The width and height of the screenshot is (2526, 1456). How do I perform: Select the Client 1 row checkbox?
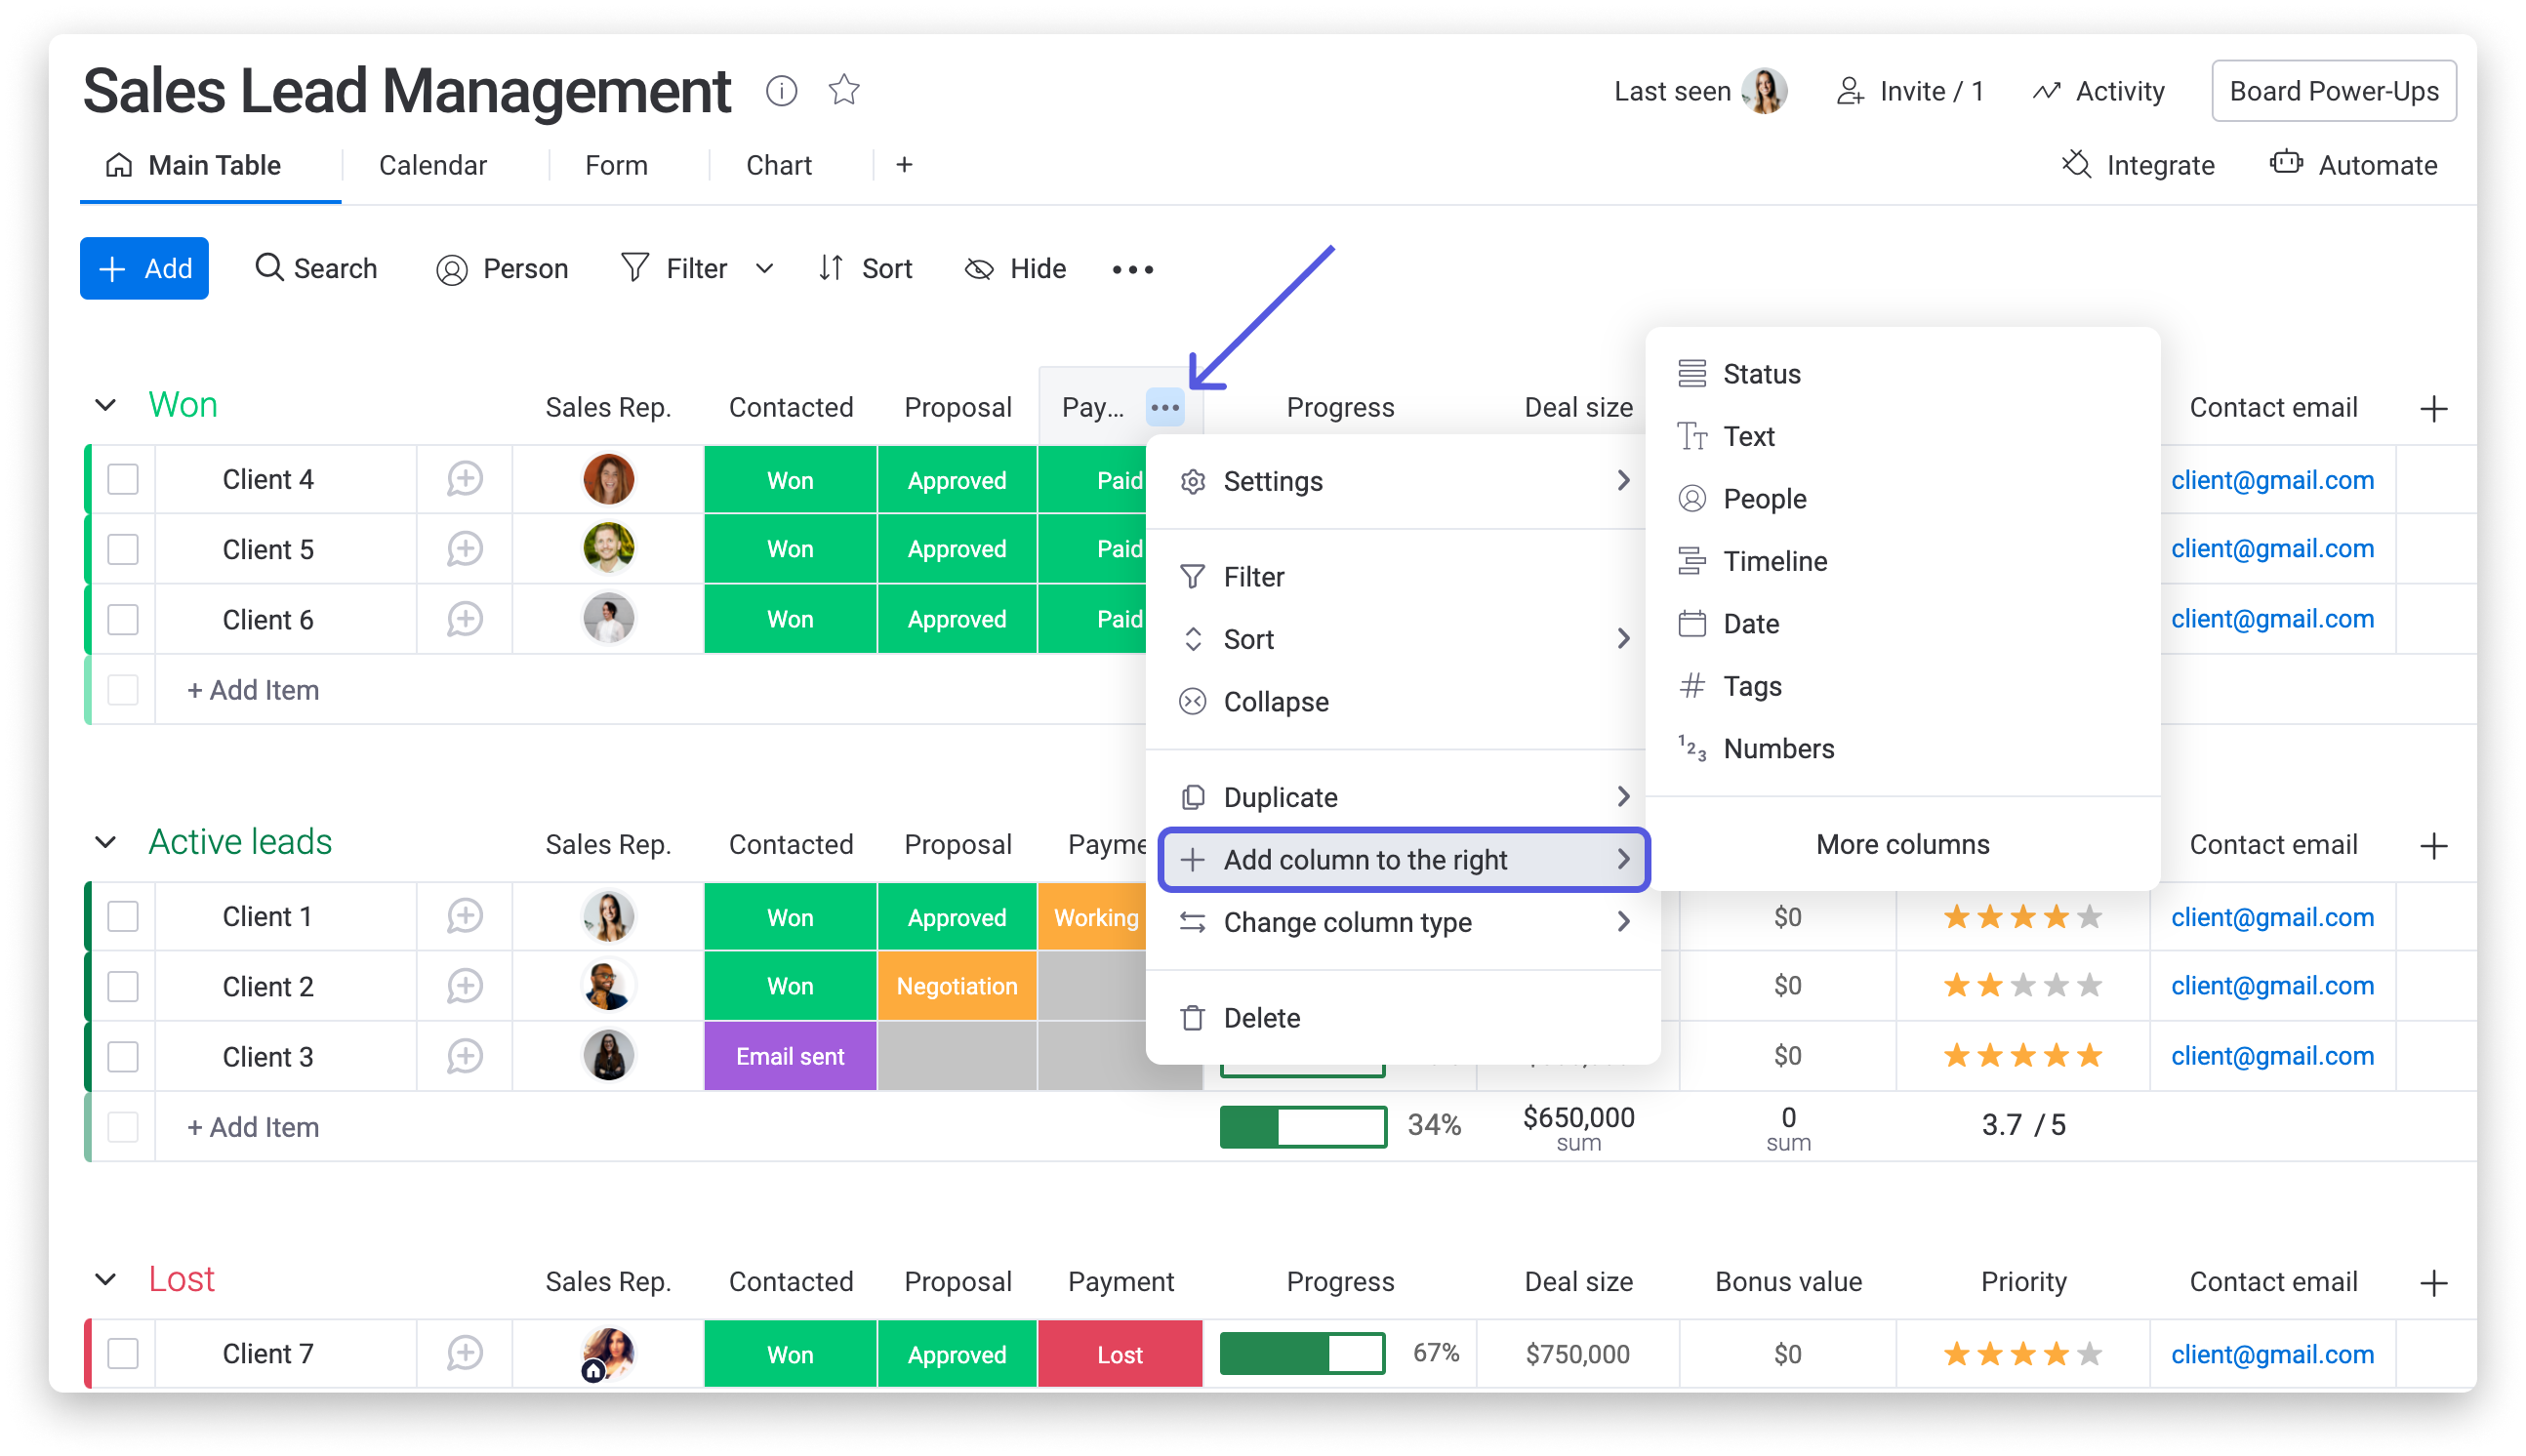pos(123,916)
